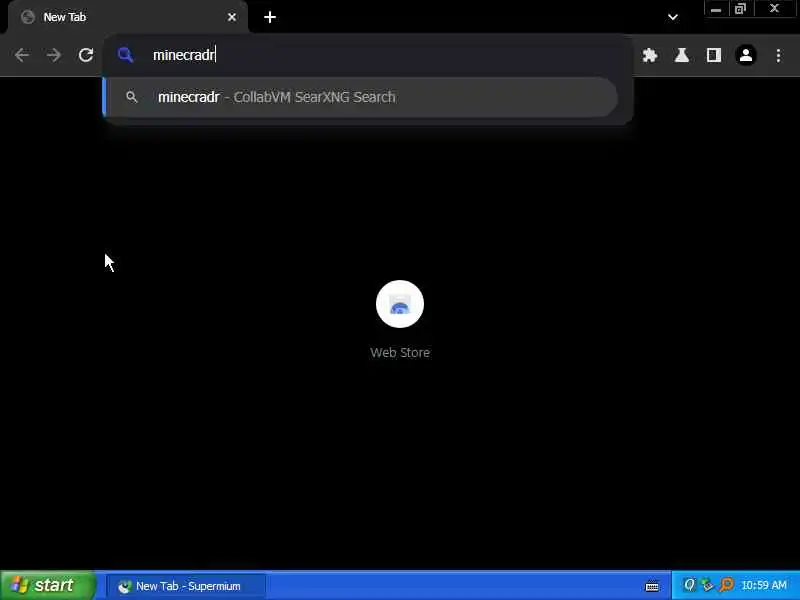Click the 10:59 AM clock

pos(764,585)
